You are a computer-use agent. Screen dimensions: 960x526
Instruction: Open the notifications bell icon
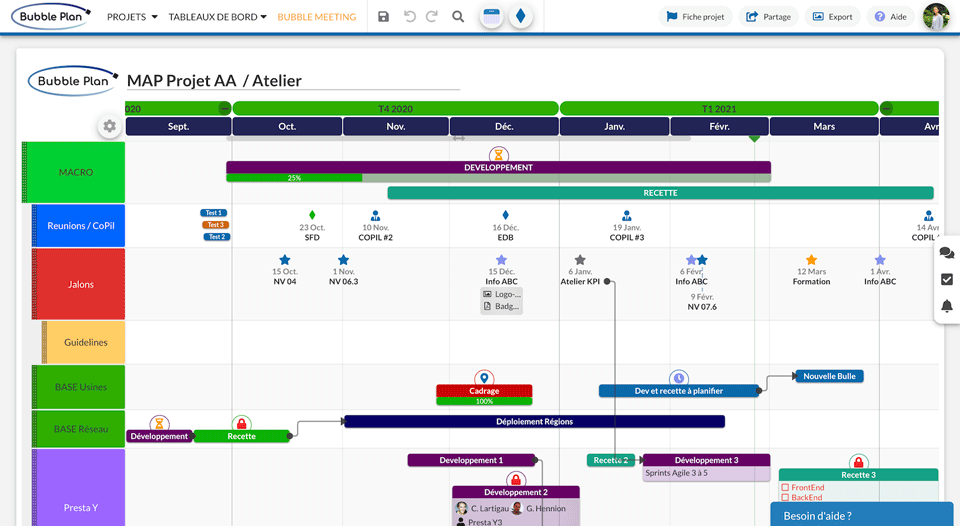click(947, 306)
